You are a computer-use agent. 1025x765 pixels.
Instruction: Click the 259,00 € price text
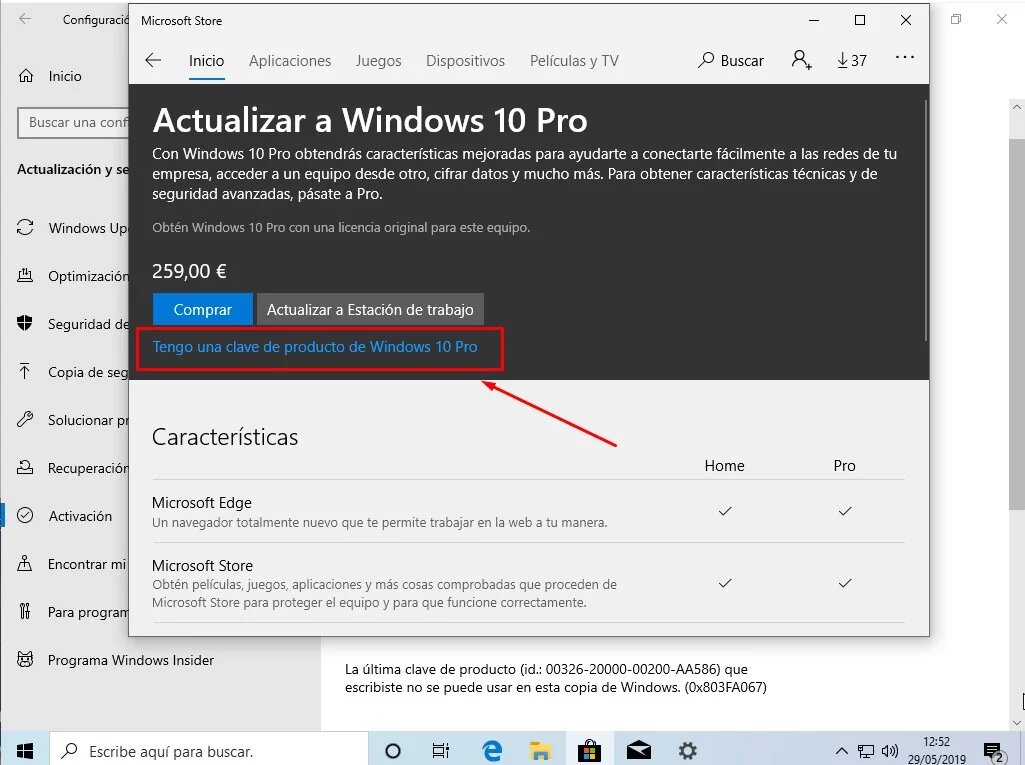coord(190,271)
